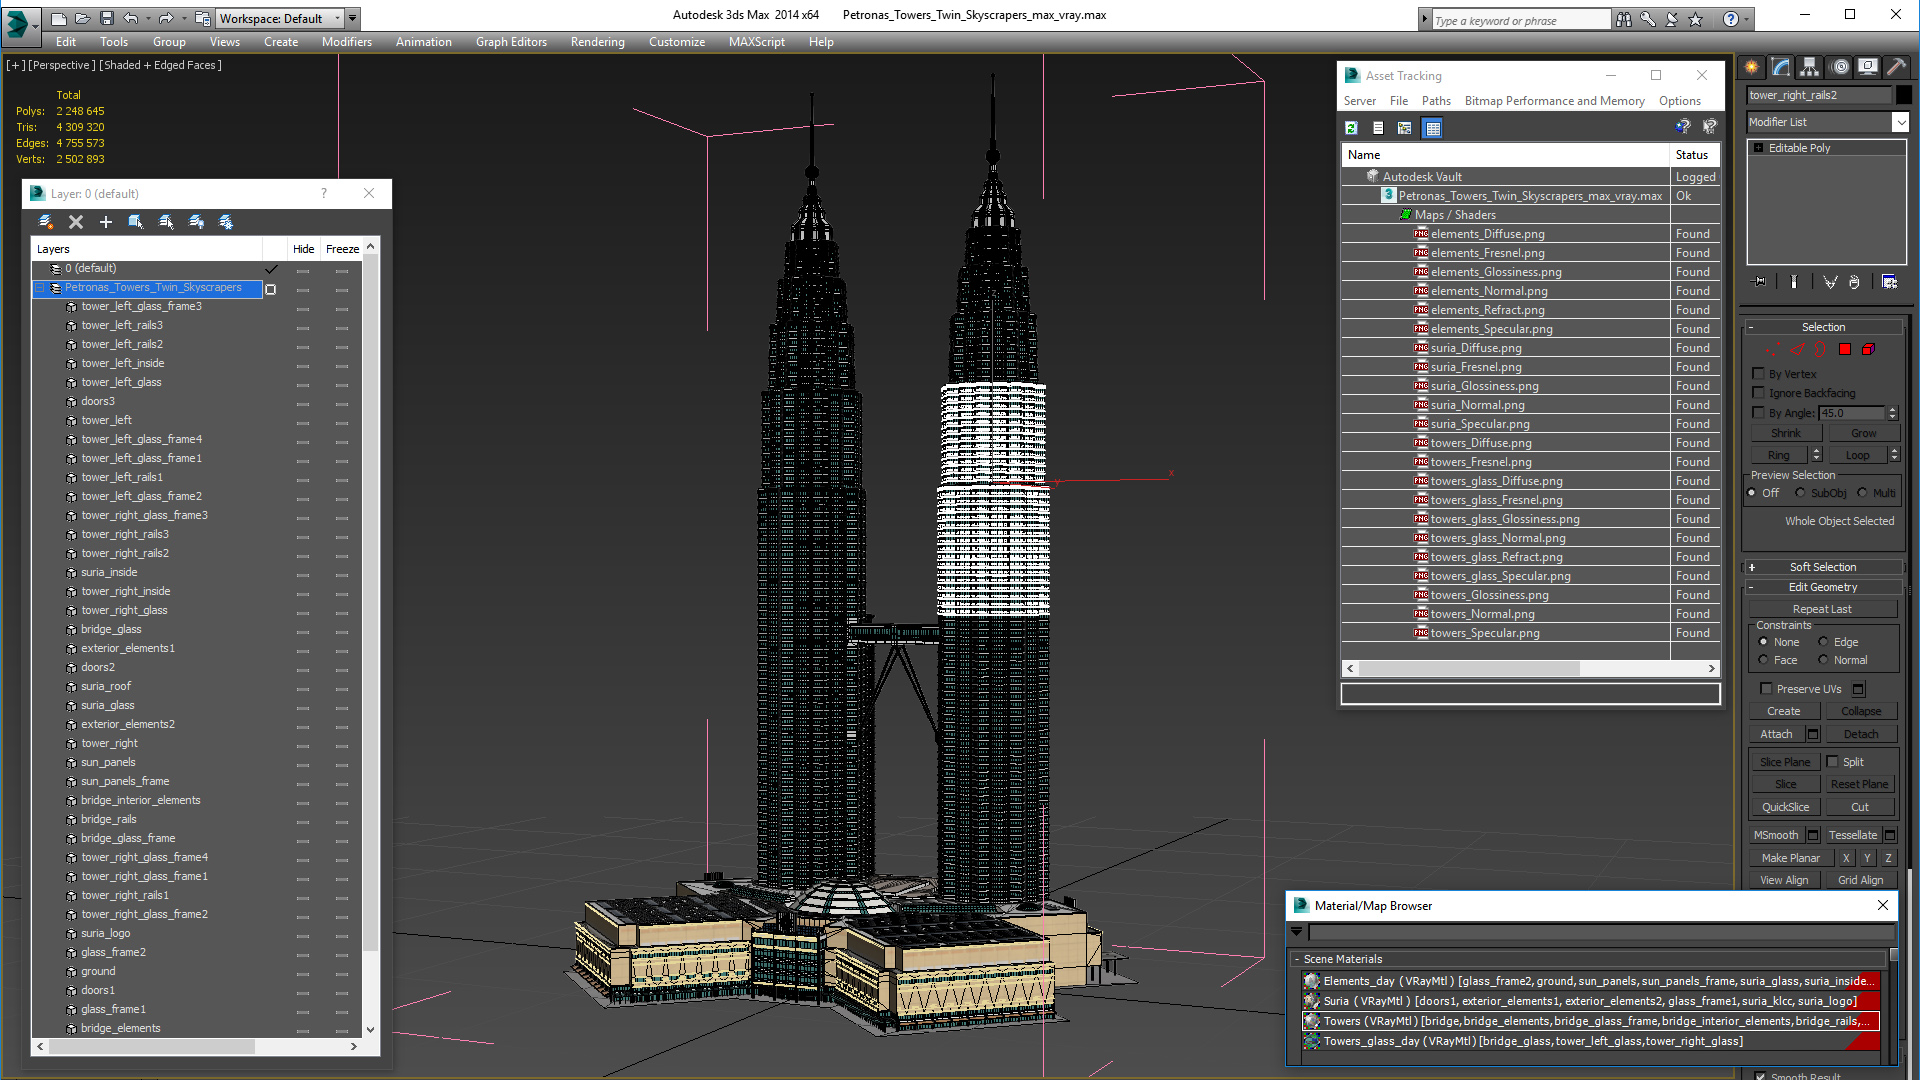Screen dimensions: 1920x1080
Task: Click the Undo arrow icon
Action: (130, 18)
